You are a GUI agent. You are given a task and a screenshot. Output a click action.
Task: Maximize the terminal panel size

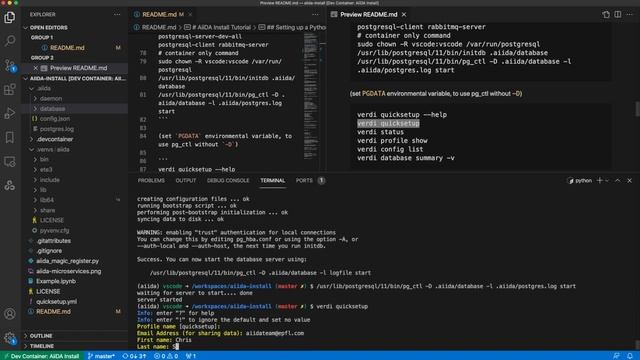pyautogui.click(x=618, y=180)
